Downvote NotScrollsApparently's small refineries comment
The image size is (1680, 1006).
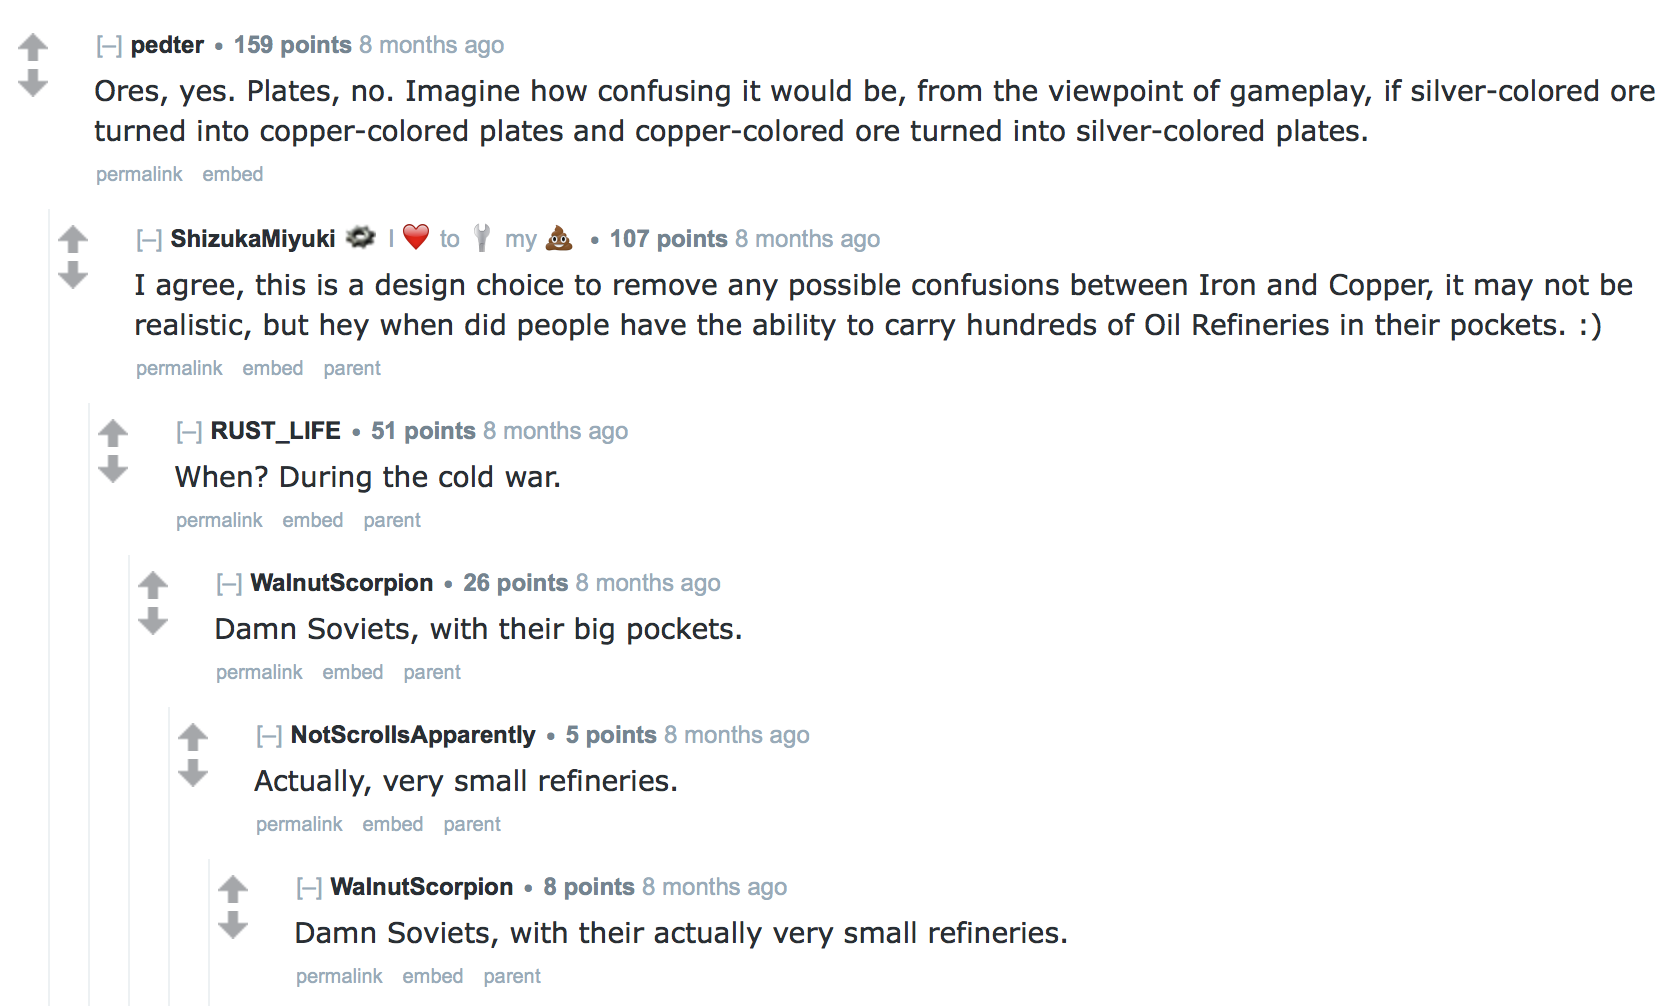(193, 773)
